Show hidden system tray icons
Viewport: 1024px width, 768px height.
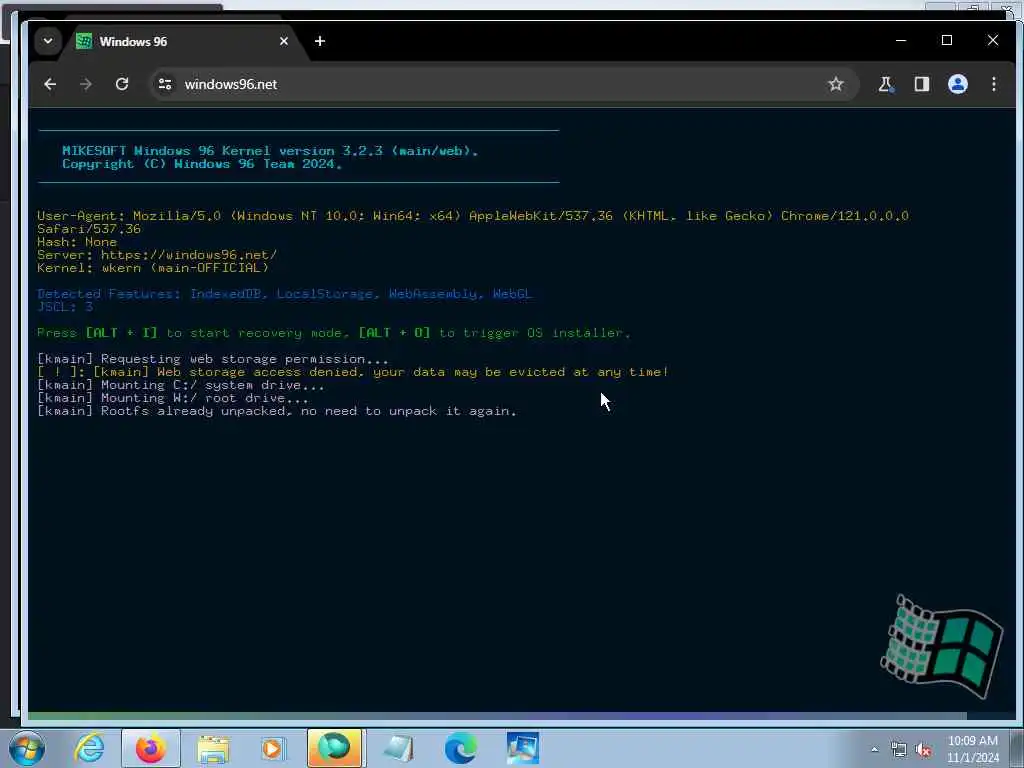coord(874,750)
